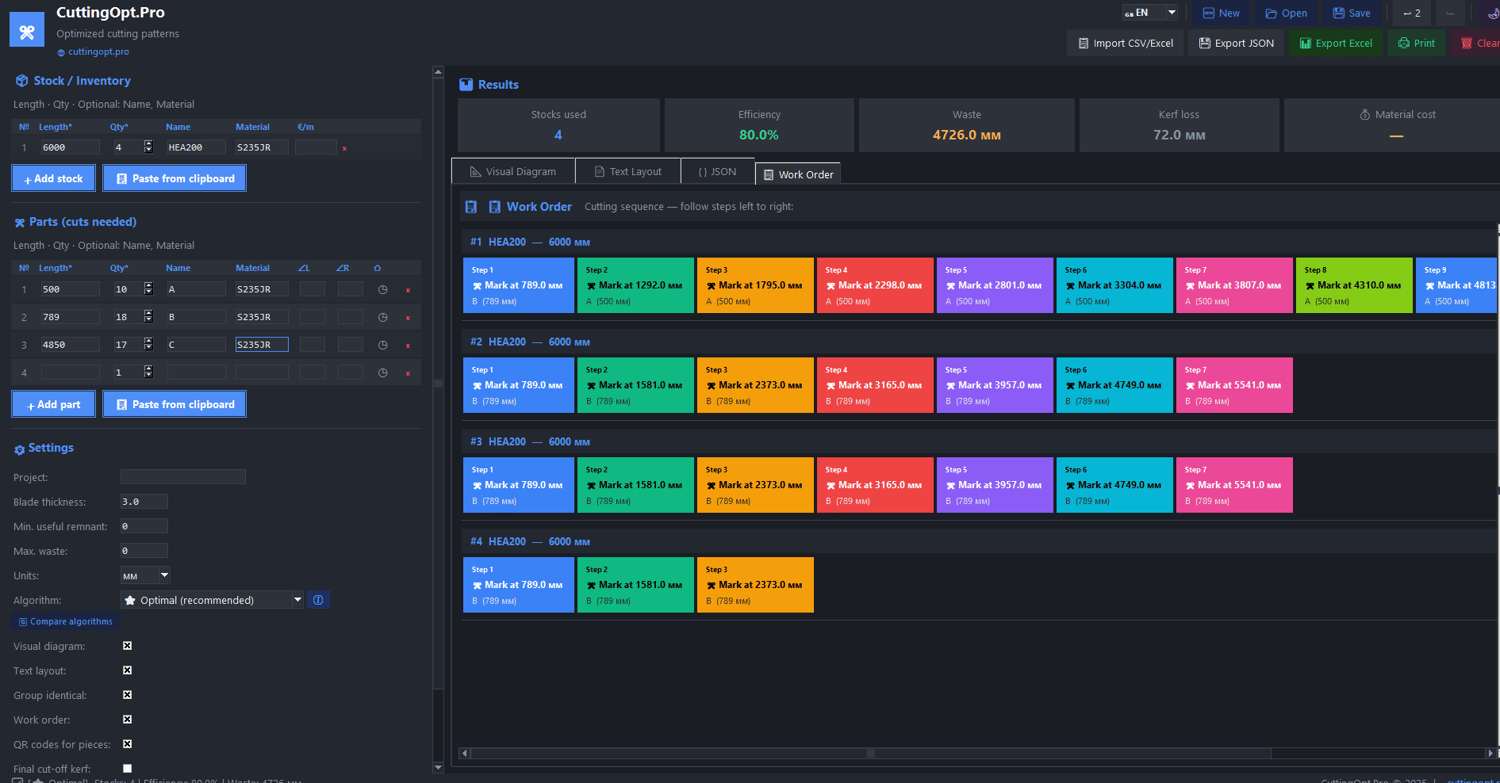Click the Add stock button
The width and height of the screenshot is (1500, 783).
pos(54,178)
